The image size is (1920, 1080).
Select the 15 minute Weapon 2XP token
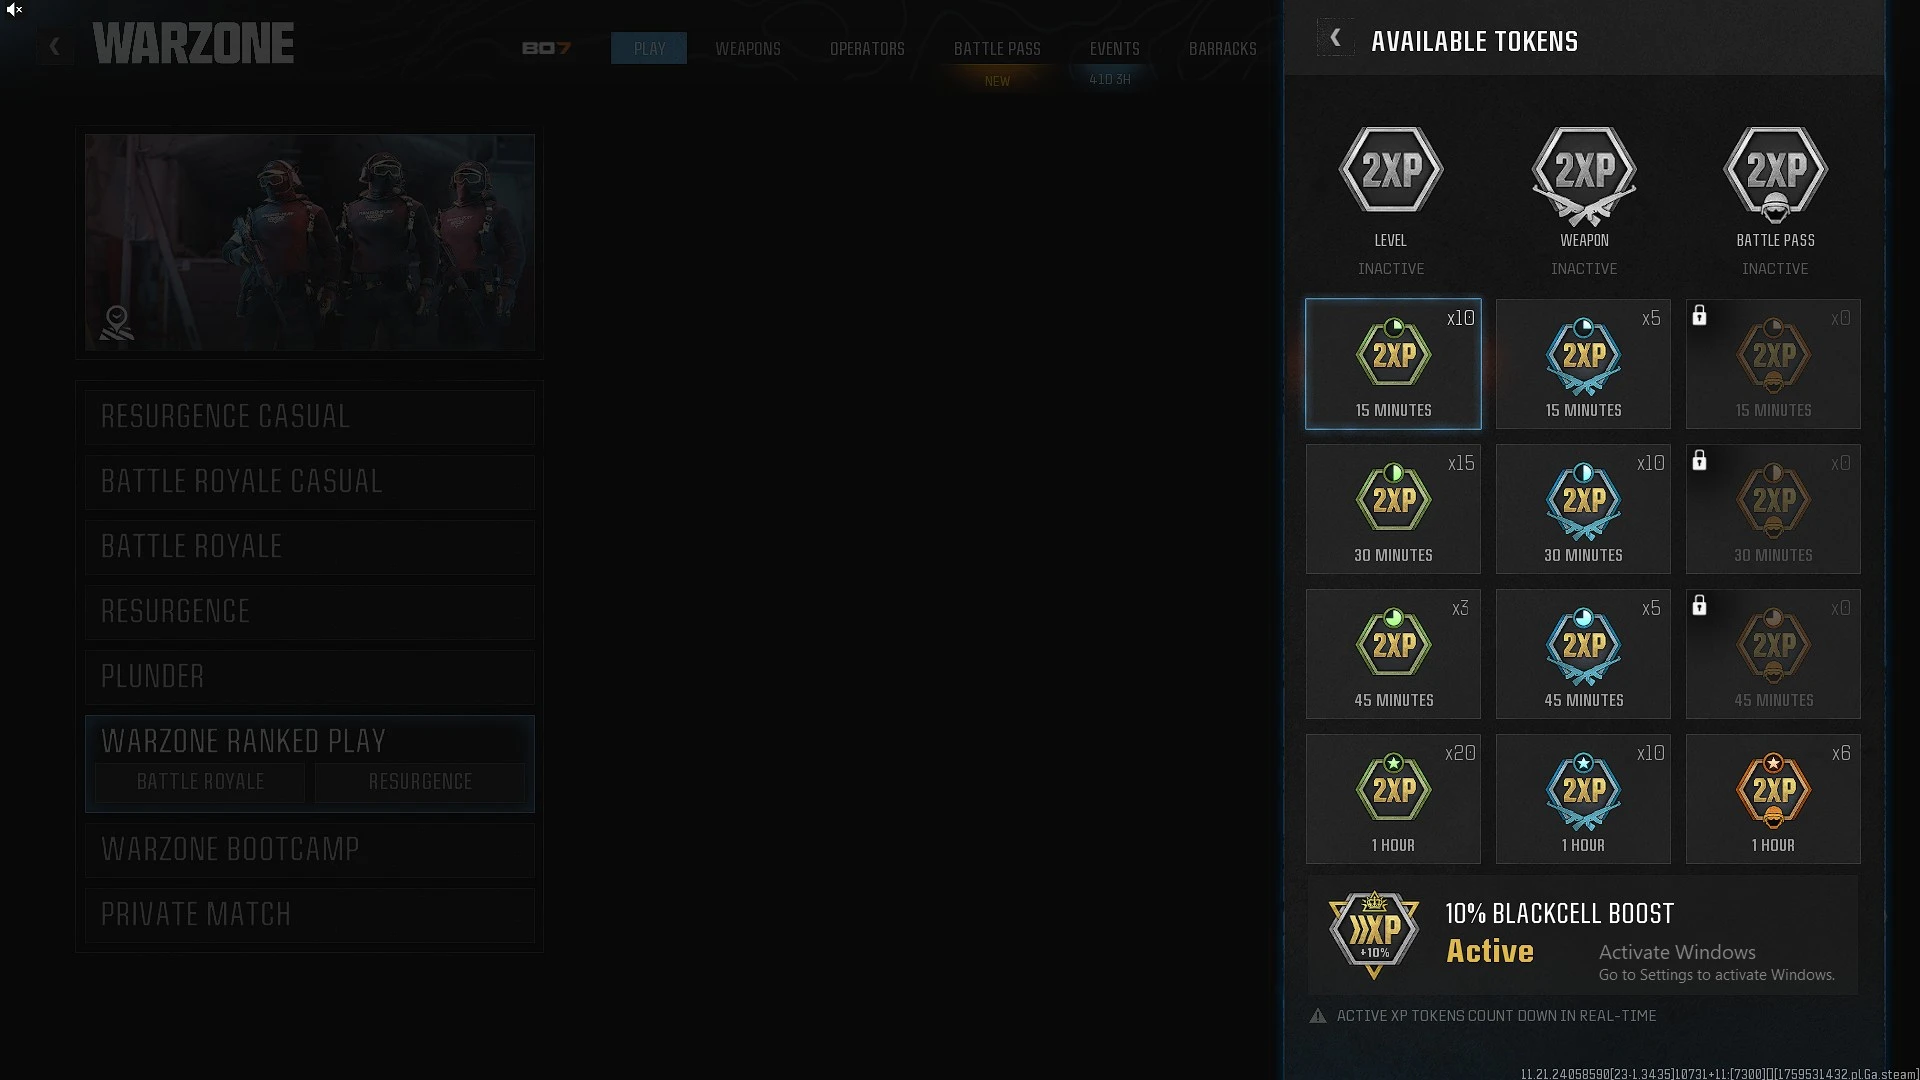[x=1583, y=364]
